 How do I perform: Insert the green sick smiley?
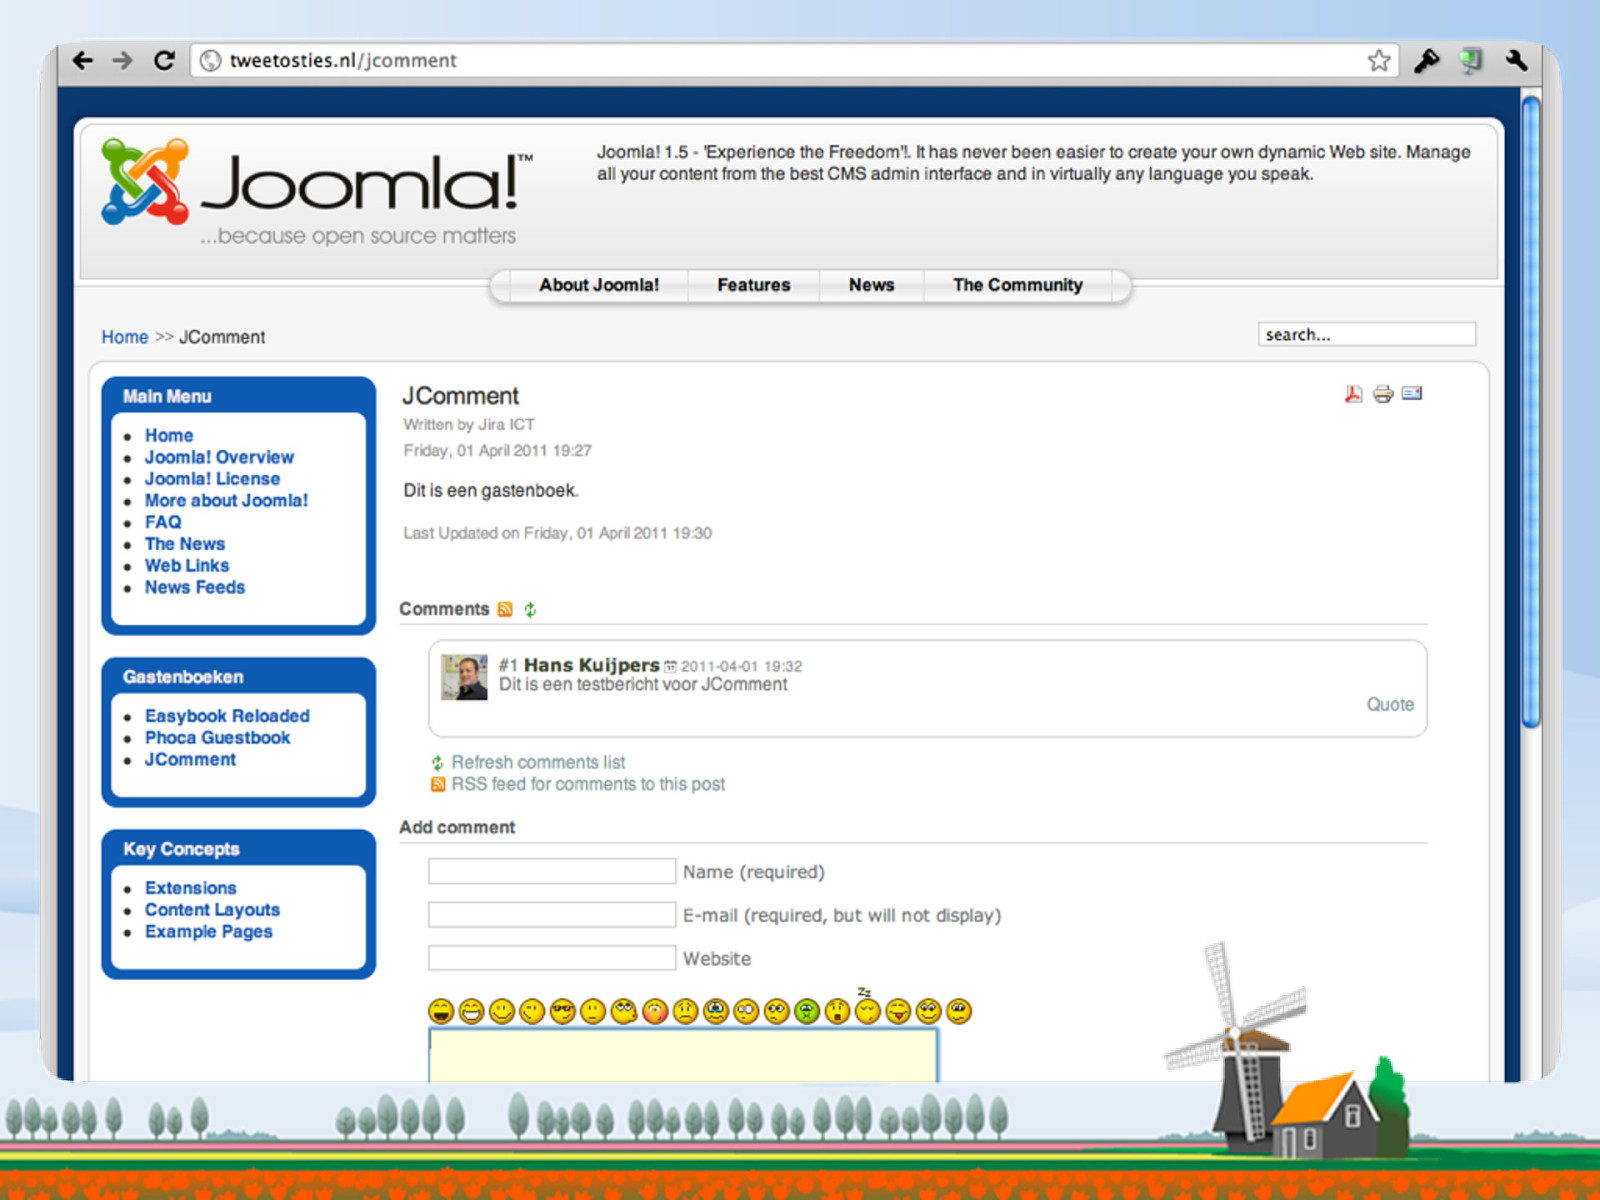click(x=807, y=1011)
